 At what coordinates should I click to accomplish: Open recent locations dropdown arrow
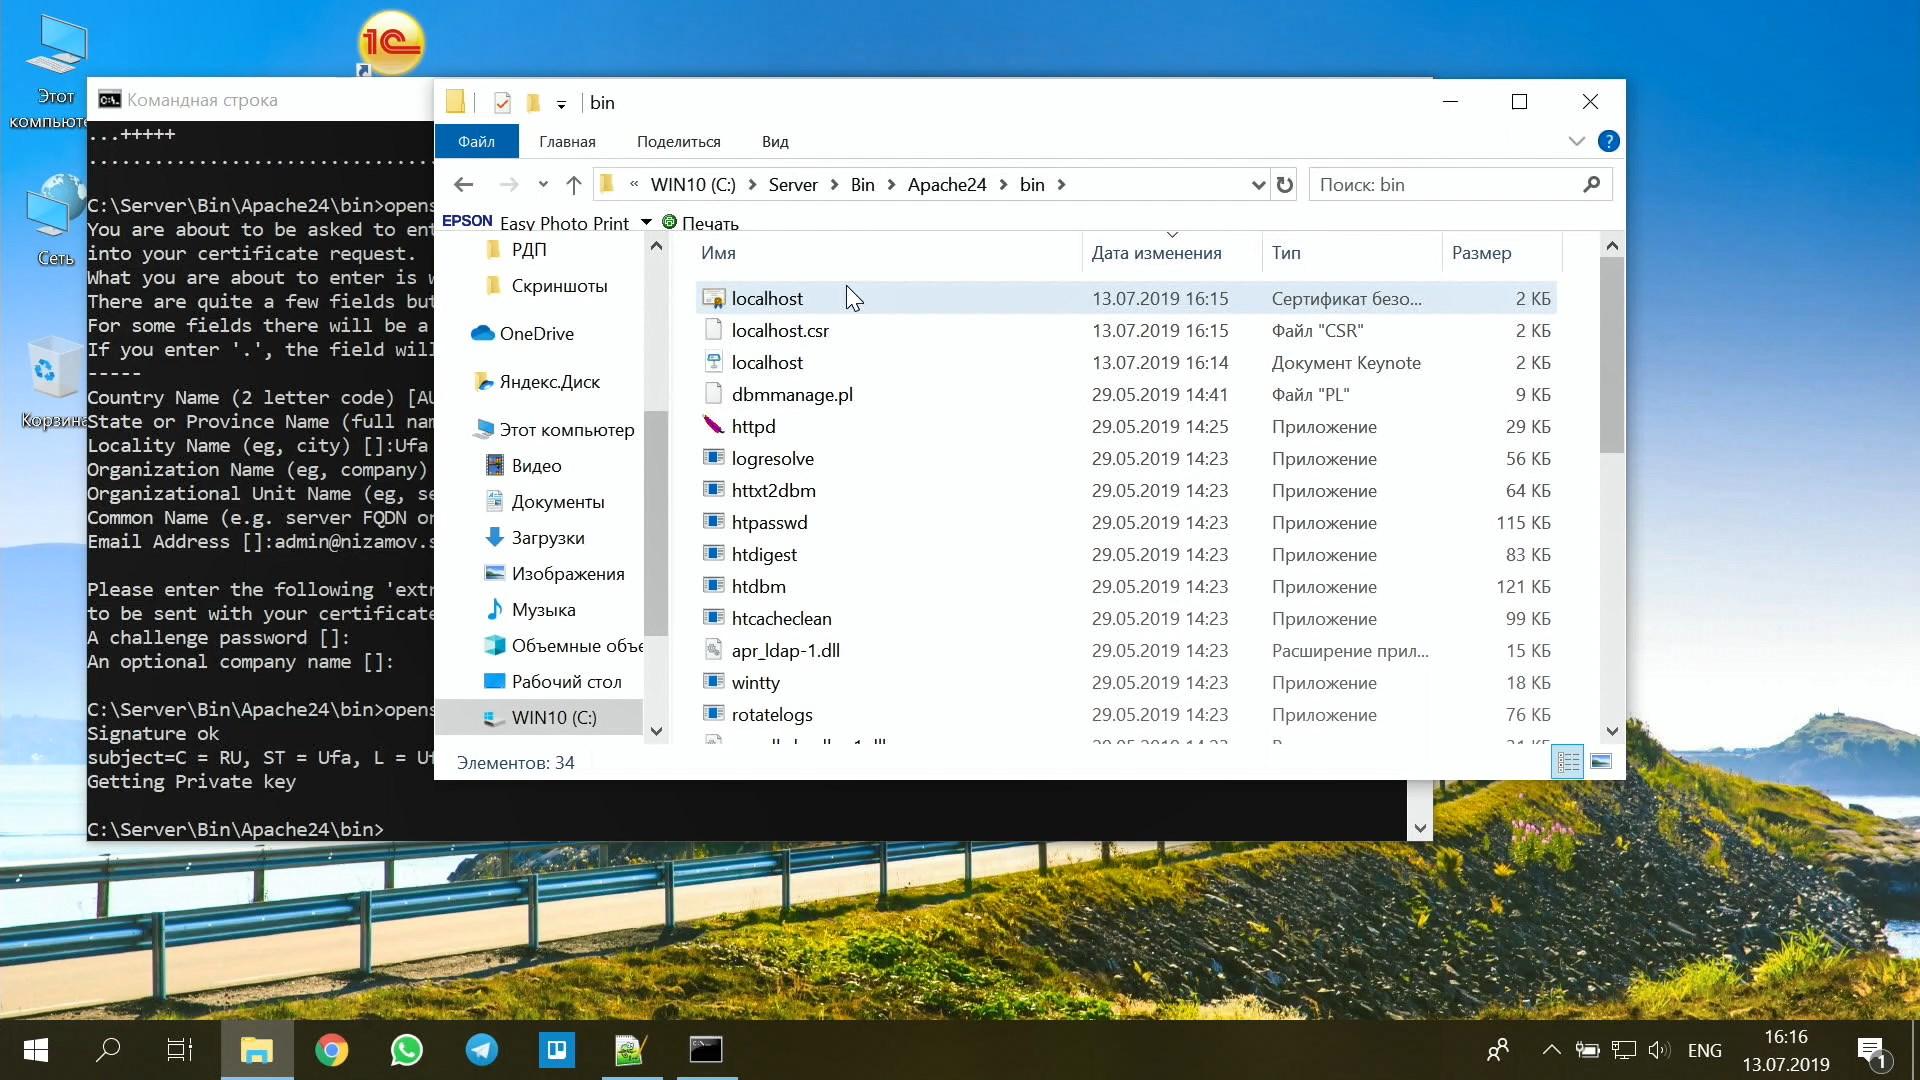click(543, 185)
